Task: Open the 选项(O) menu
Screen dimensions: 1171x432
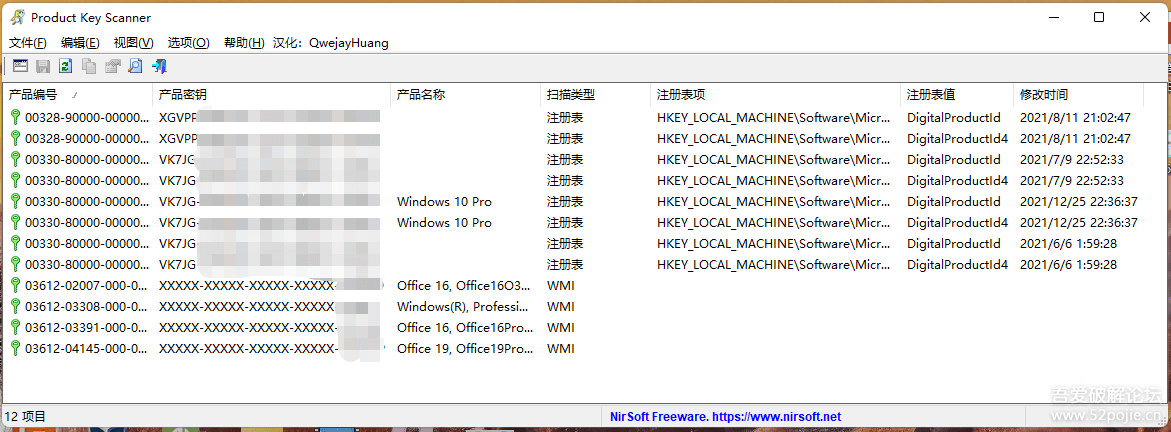Action: pos(188,43)
